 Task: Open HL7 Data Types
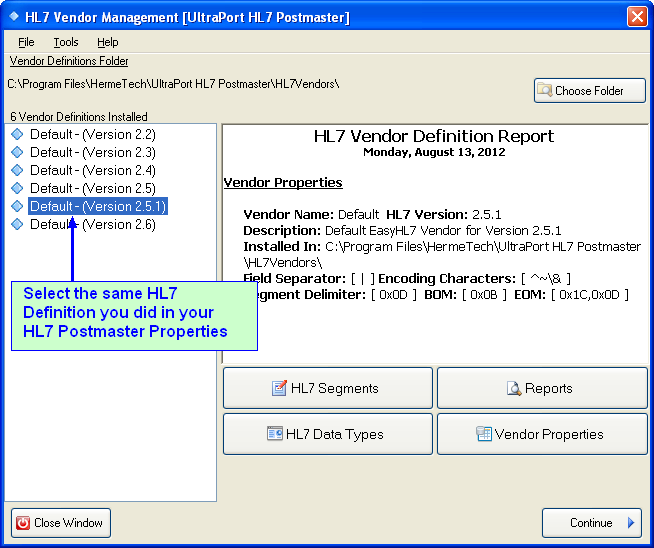[x=328, y=434]
